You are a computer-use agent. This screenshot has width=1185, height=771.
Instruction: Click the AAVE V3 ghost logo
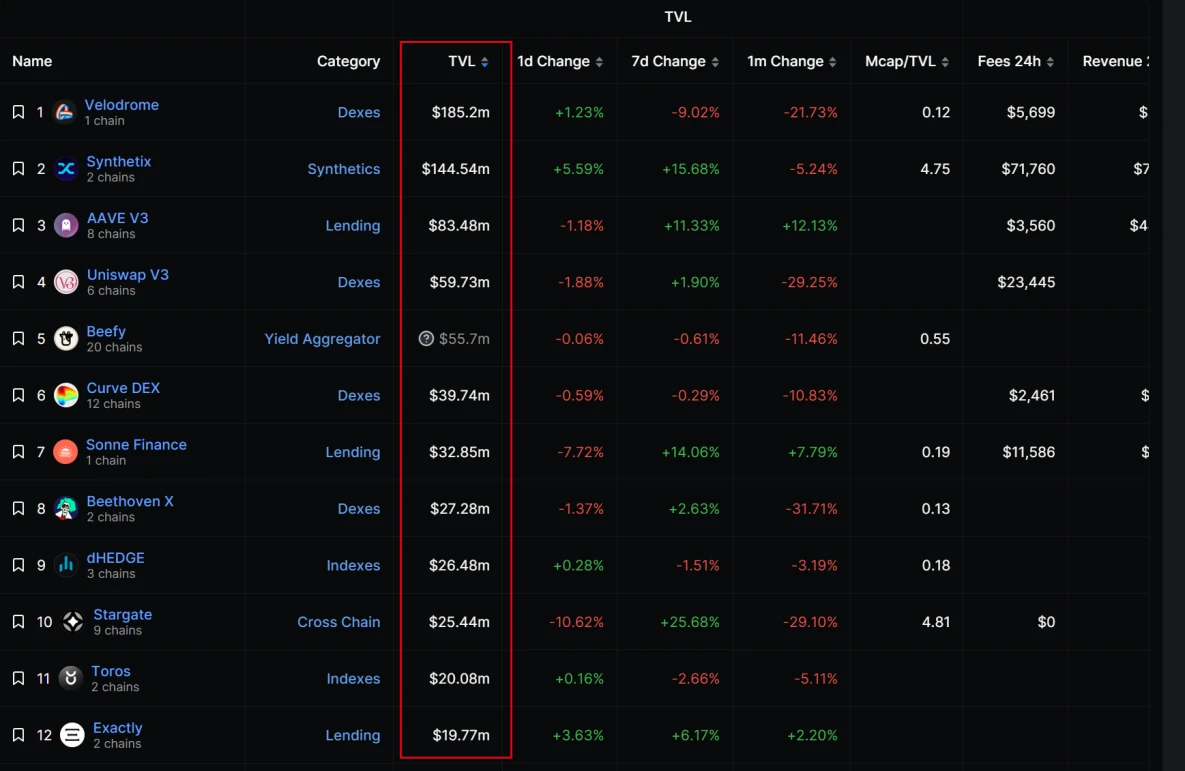(66, 225)
